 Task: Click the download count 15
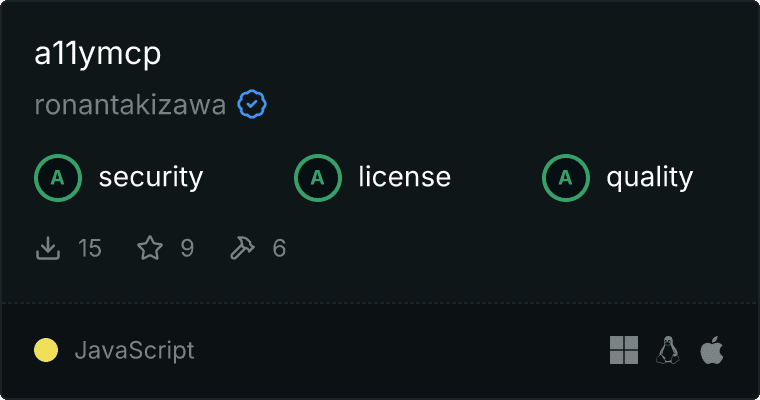coord(90,248)
